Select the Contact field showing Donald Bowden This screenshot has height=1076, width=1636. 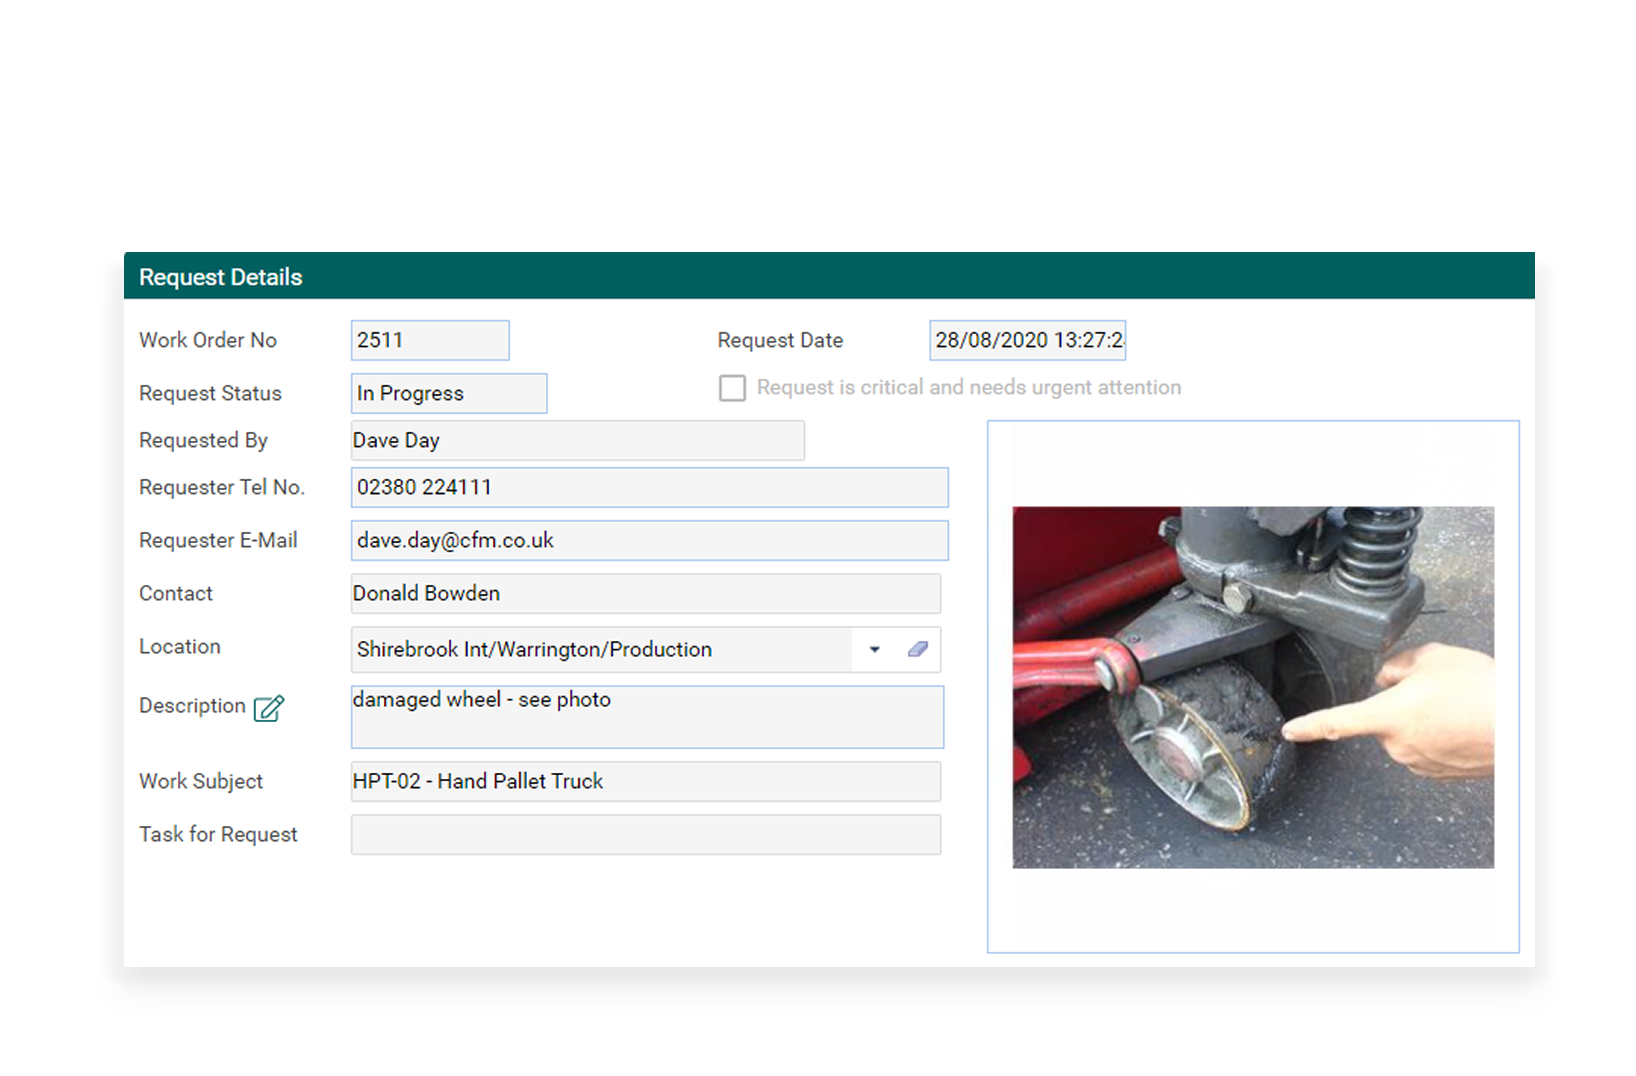pyautogui.click(x=645, y=593)
